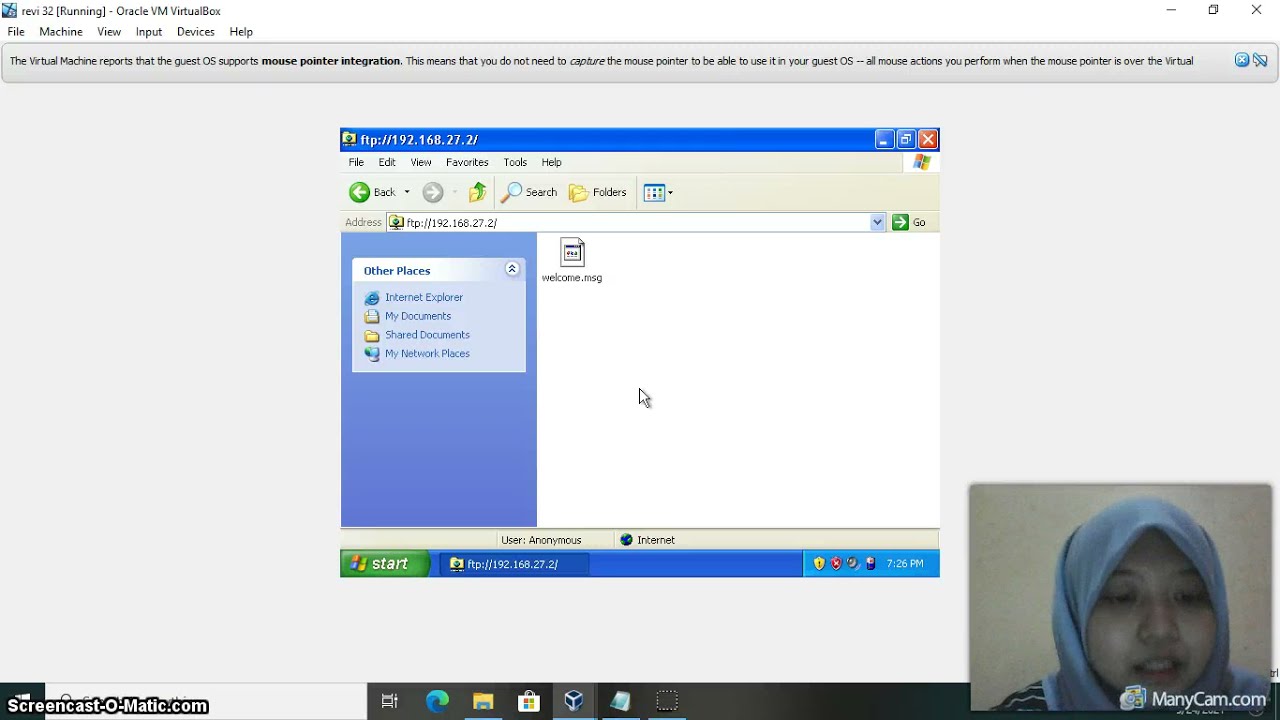Click the notepad-like app on host taskbar

[620, 701]
